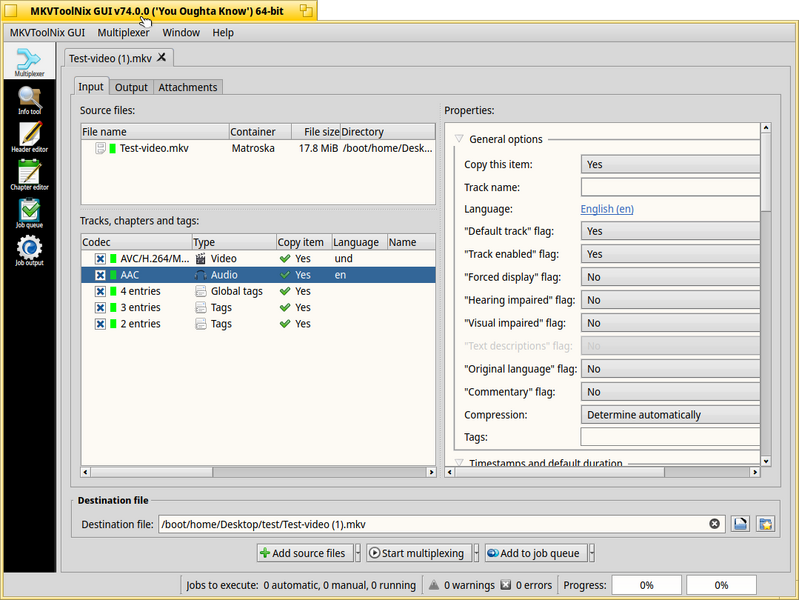The height and width of the screenshot is (600, 799).
Task: Click the Track name input field
Action: coord(670,187)
